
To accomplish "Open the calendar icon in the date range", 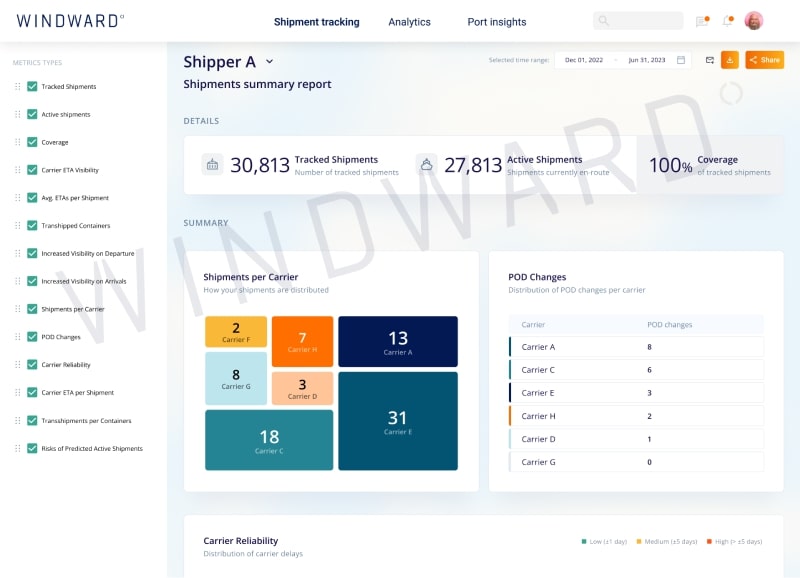I will click(681, 60).
